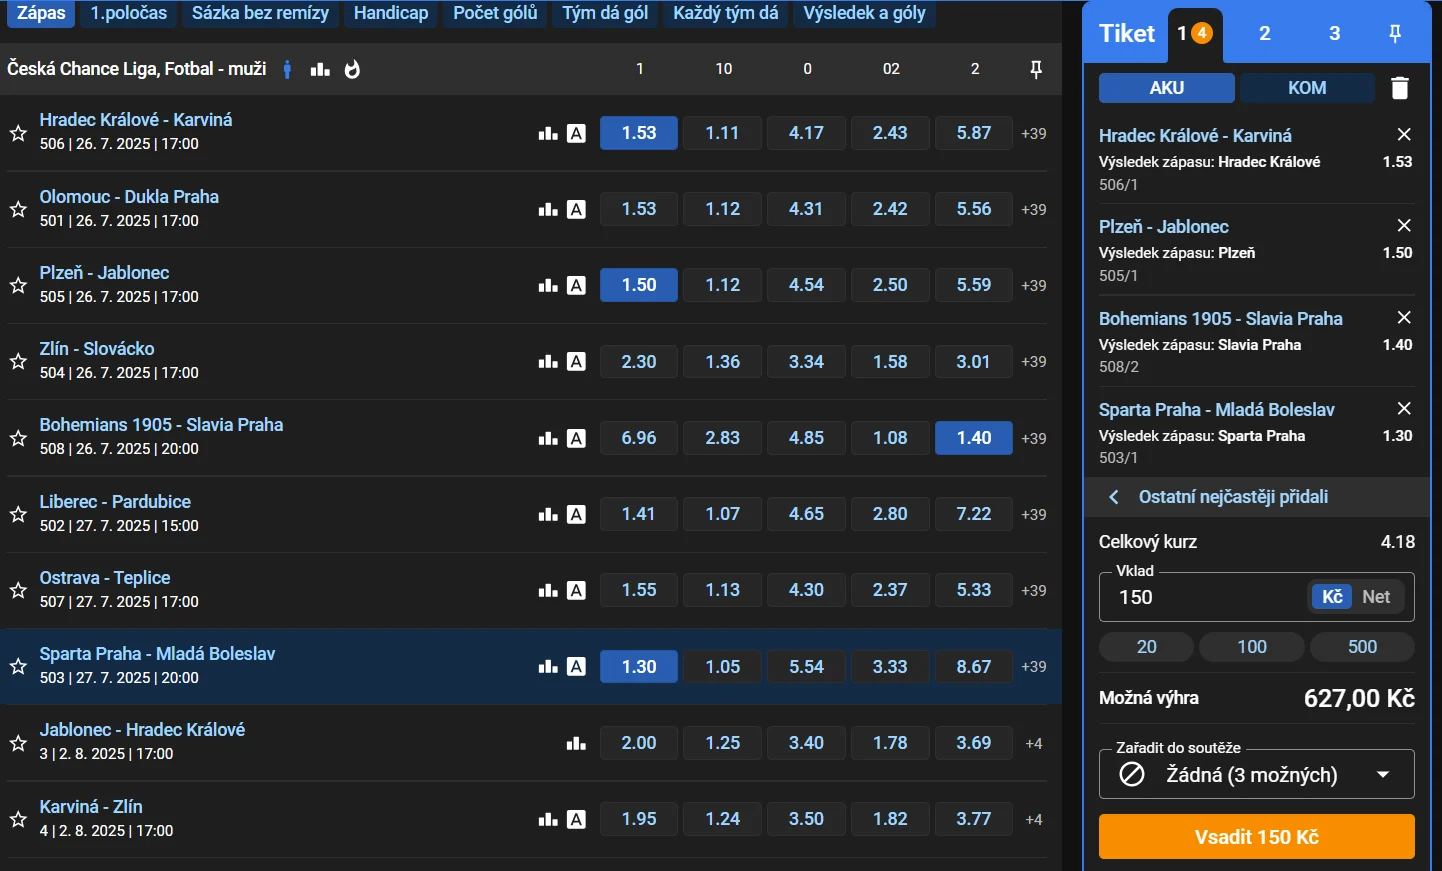Click the Vklad stake input field
The image size is (1442, 871).
(1205, 597)
